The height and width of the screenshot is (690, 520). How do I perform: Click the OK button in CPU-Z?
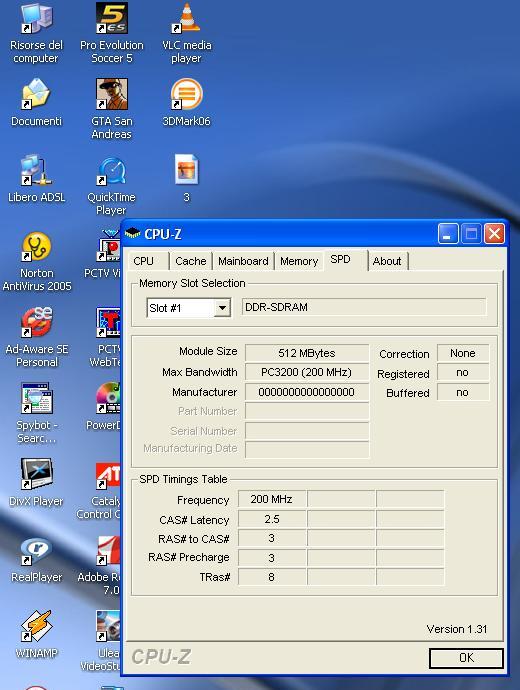click(x=466, y=658)
